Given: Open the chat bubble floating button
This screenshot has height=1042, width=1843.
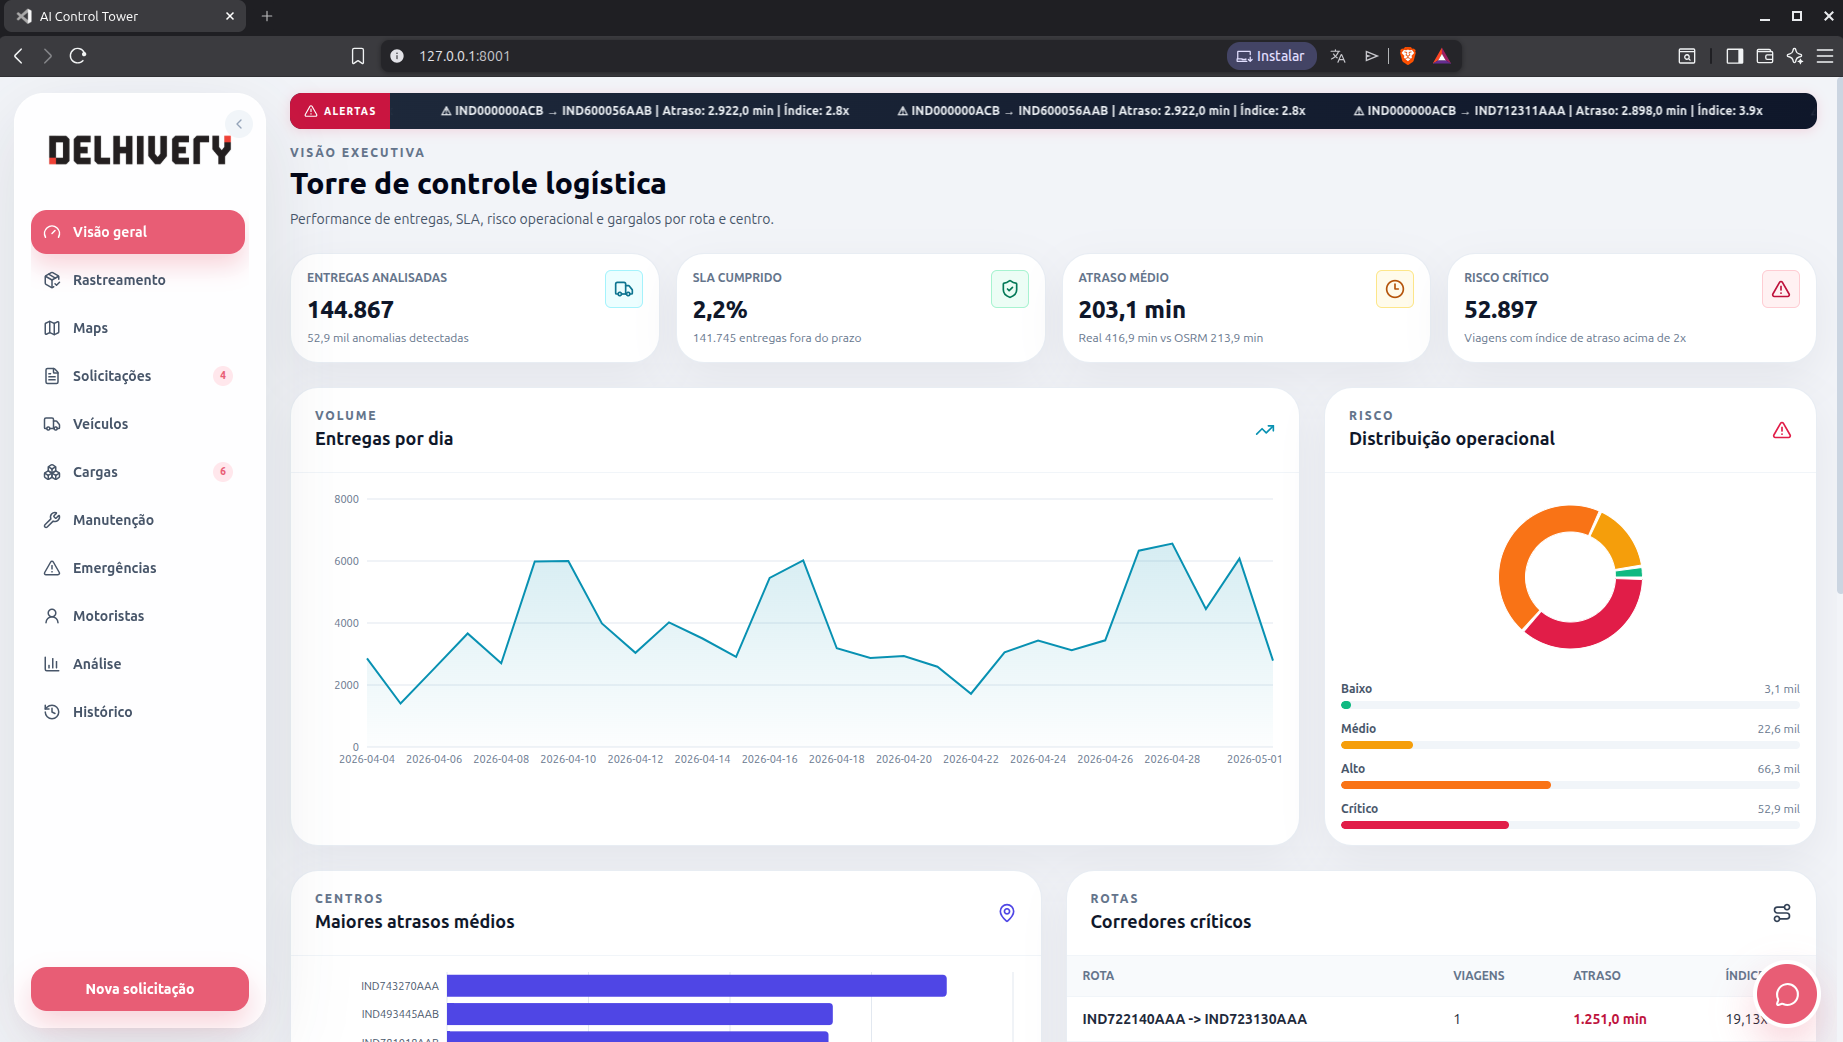Looking at the screenshot, I should click(1787, 994).
